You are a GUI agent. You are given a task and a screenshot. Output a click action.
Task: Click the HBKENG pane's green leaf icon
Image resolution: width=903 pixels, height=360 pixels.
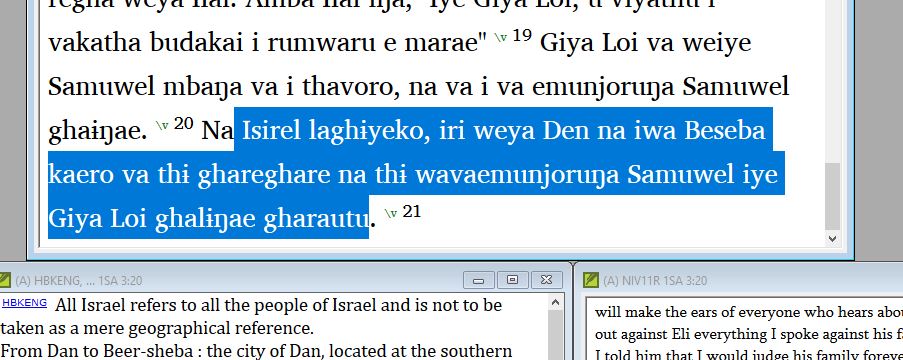pos(5,281)
